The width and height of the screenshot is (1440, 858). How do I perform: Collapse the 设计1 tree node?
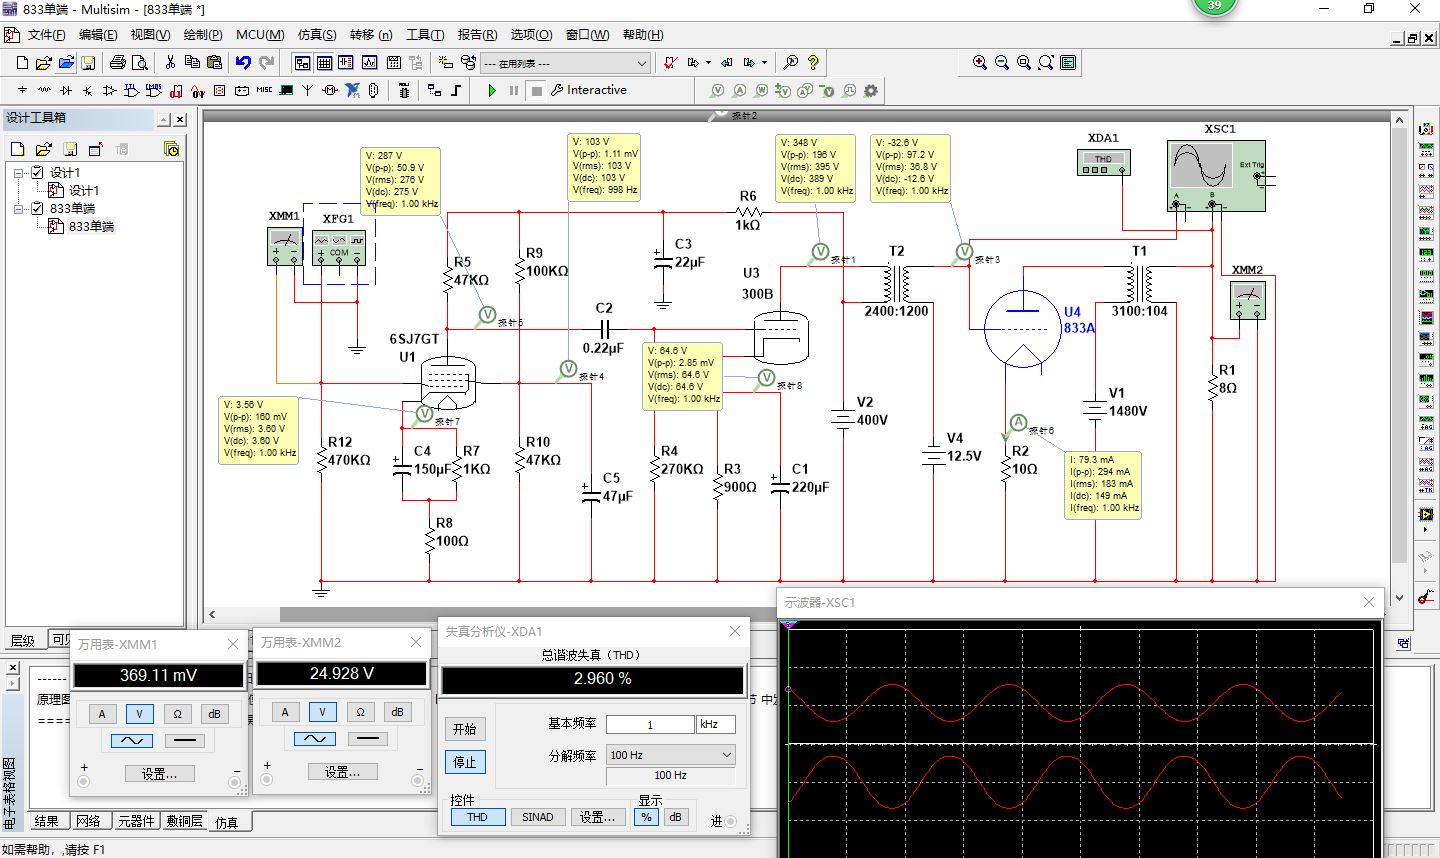point(18,172)
